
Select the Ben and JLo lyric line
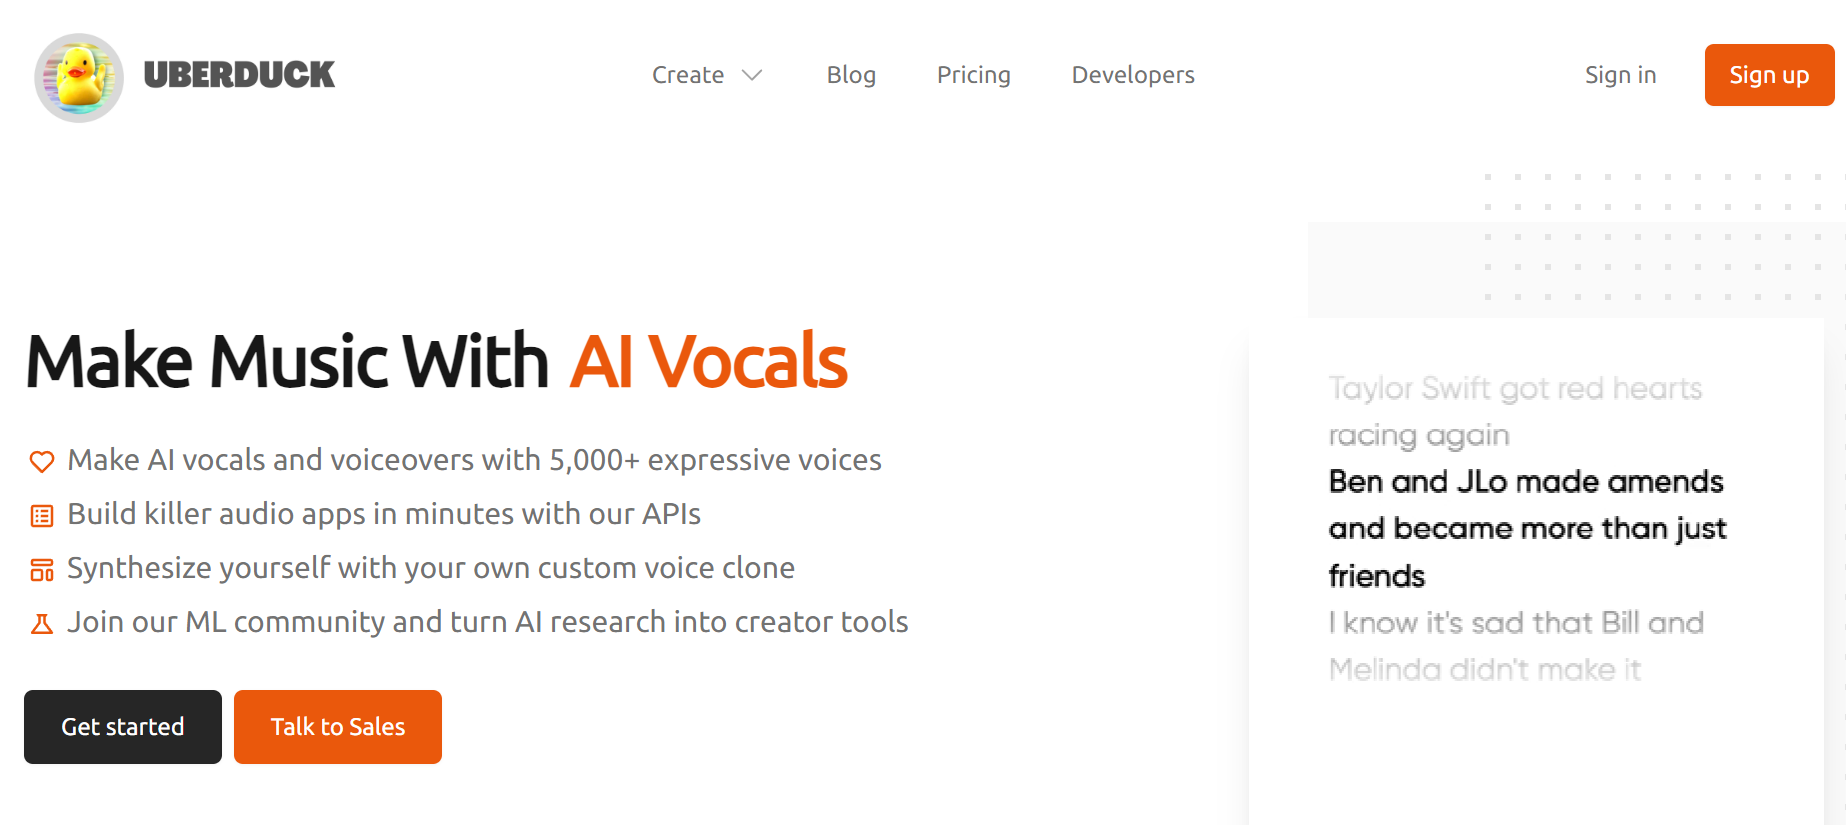(x=1527, y=529)
